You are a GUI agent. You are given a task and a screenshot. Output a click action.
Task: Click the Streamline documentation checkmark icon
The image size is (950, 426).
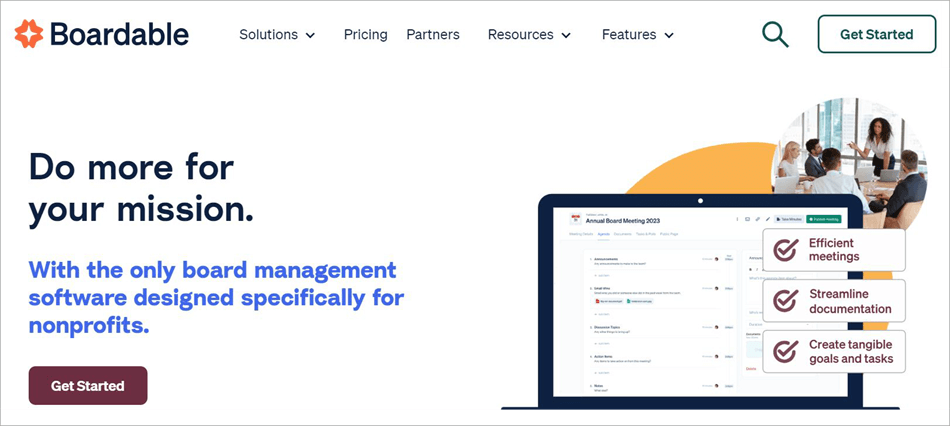click(786, 301)
